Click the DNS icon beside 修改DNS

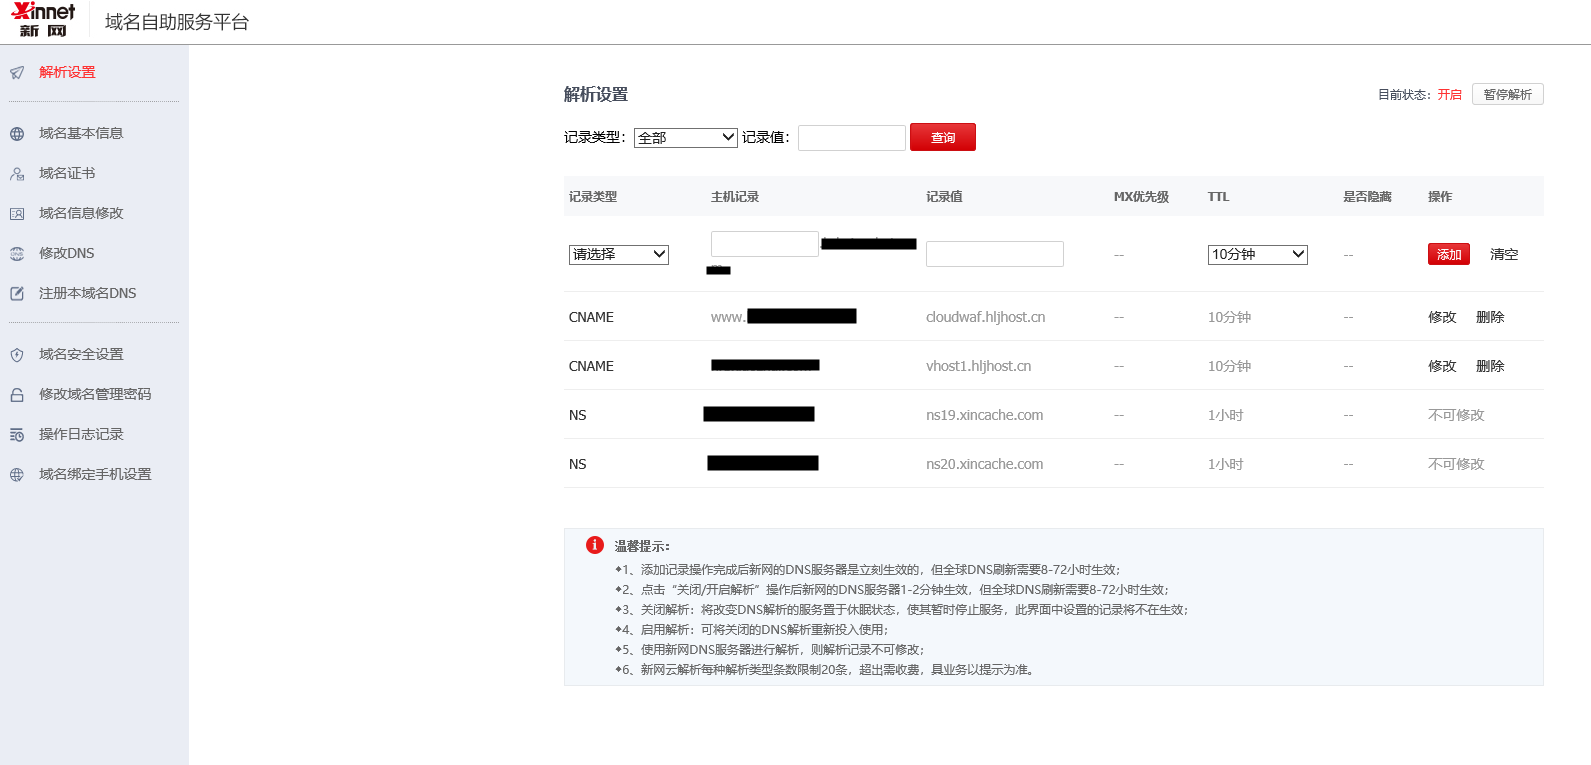coord(17,254)
